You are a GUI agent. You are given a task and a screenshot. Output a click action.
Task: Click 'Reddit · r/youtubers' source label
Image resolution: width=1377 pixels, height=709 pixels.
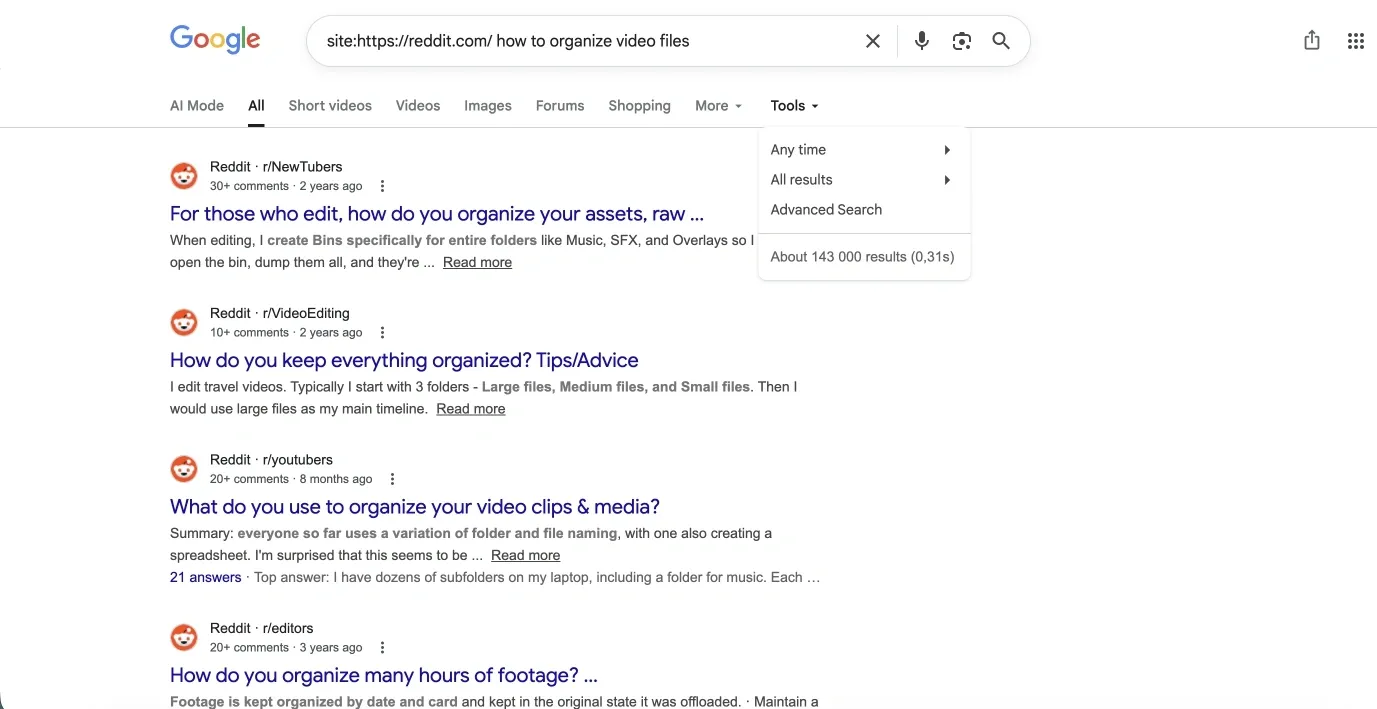pyautogui.click(x=271, y=460)
